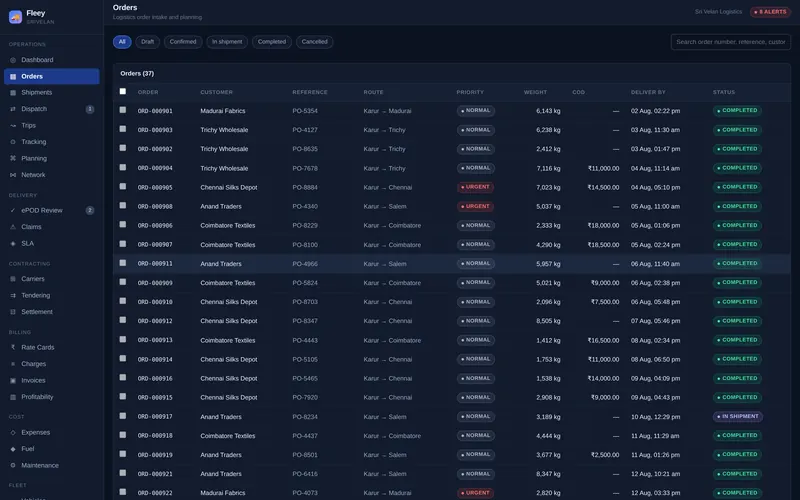Click the Carriers sidebar icon
The width and height of the screenshot is (800, 500).
click(x=13, y=279)
